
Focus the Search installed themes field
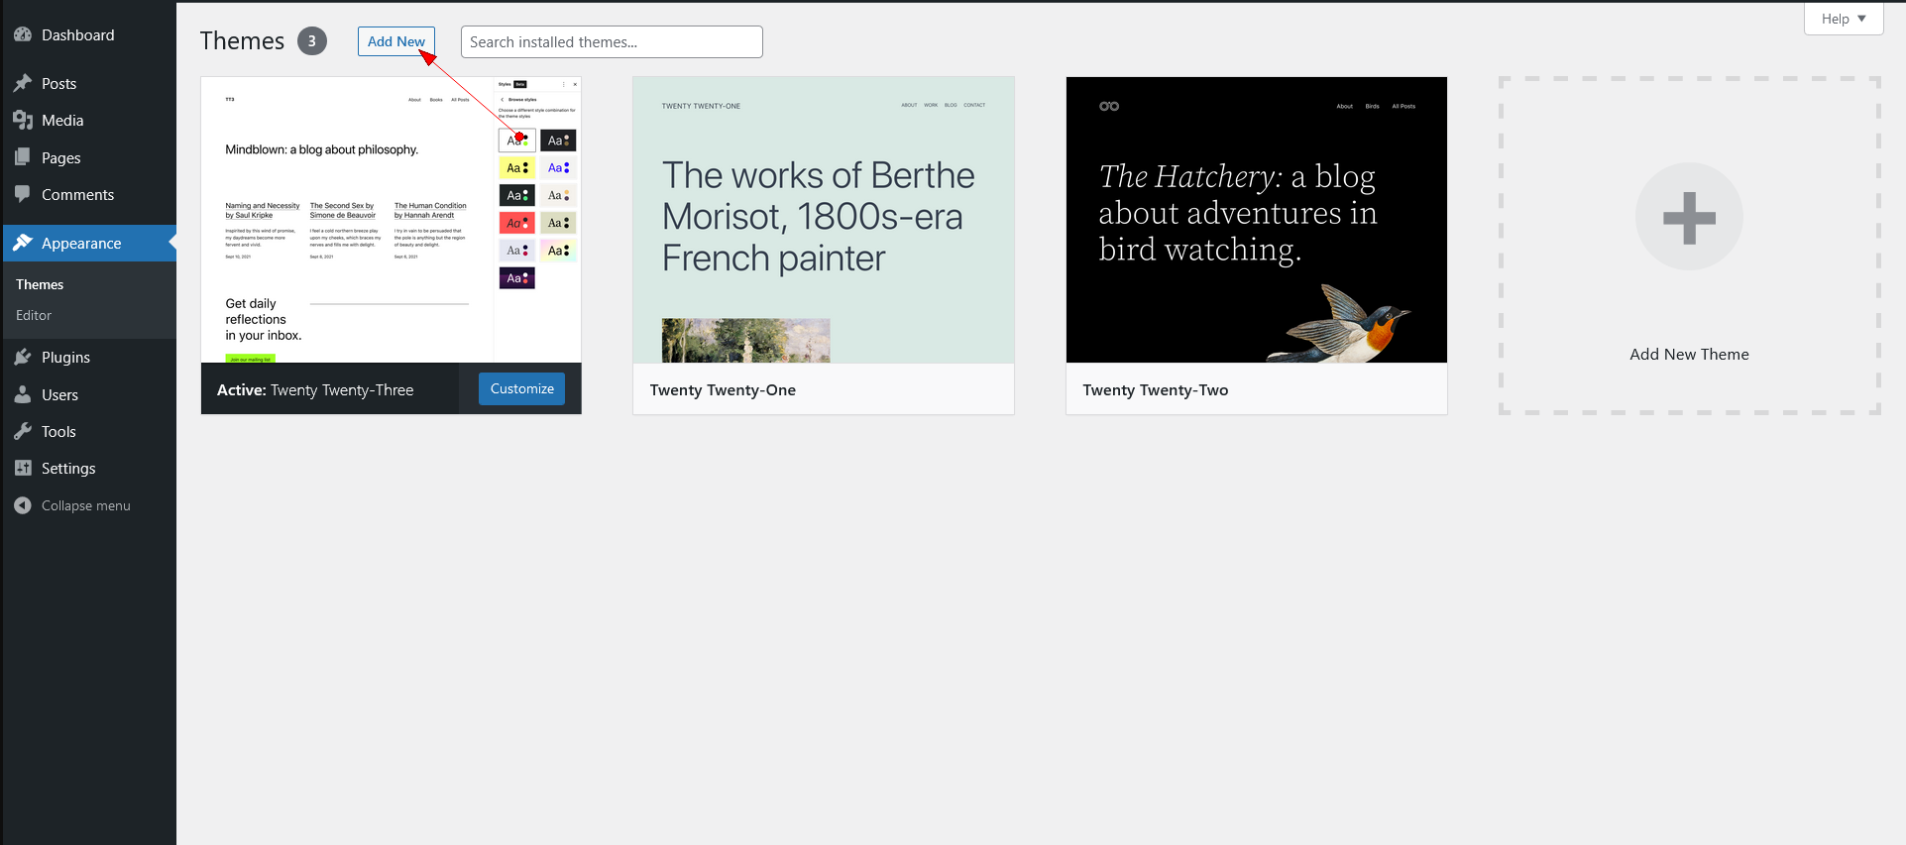click(x=611, y=42)
